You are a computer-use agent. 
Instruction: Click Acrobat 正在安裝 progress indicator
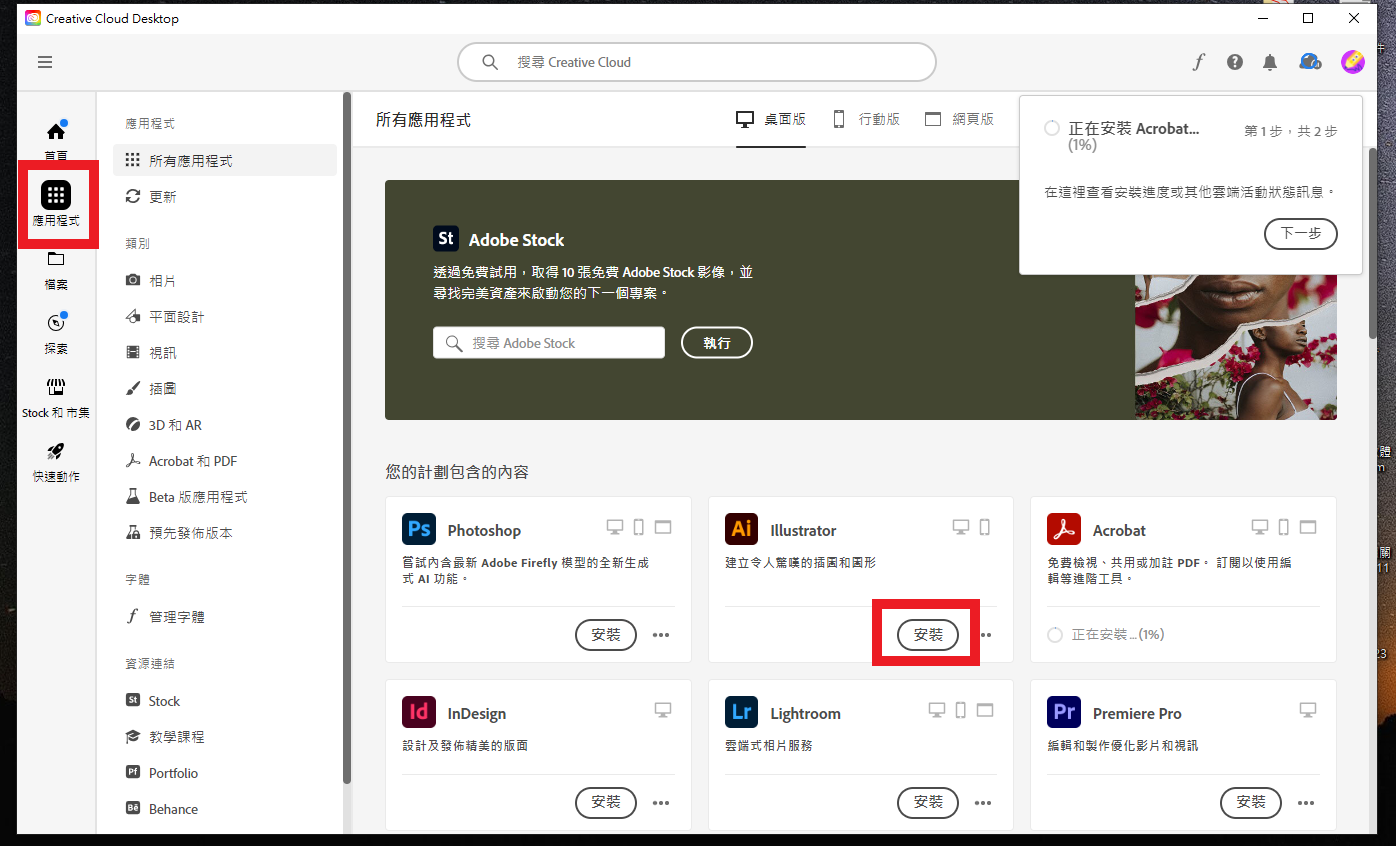pyautogui.click(x=1106, y=635)
